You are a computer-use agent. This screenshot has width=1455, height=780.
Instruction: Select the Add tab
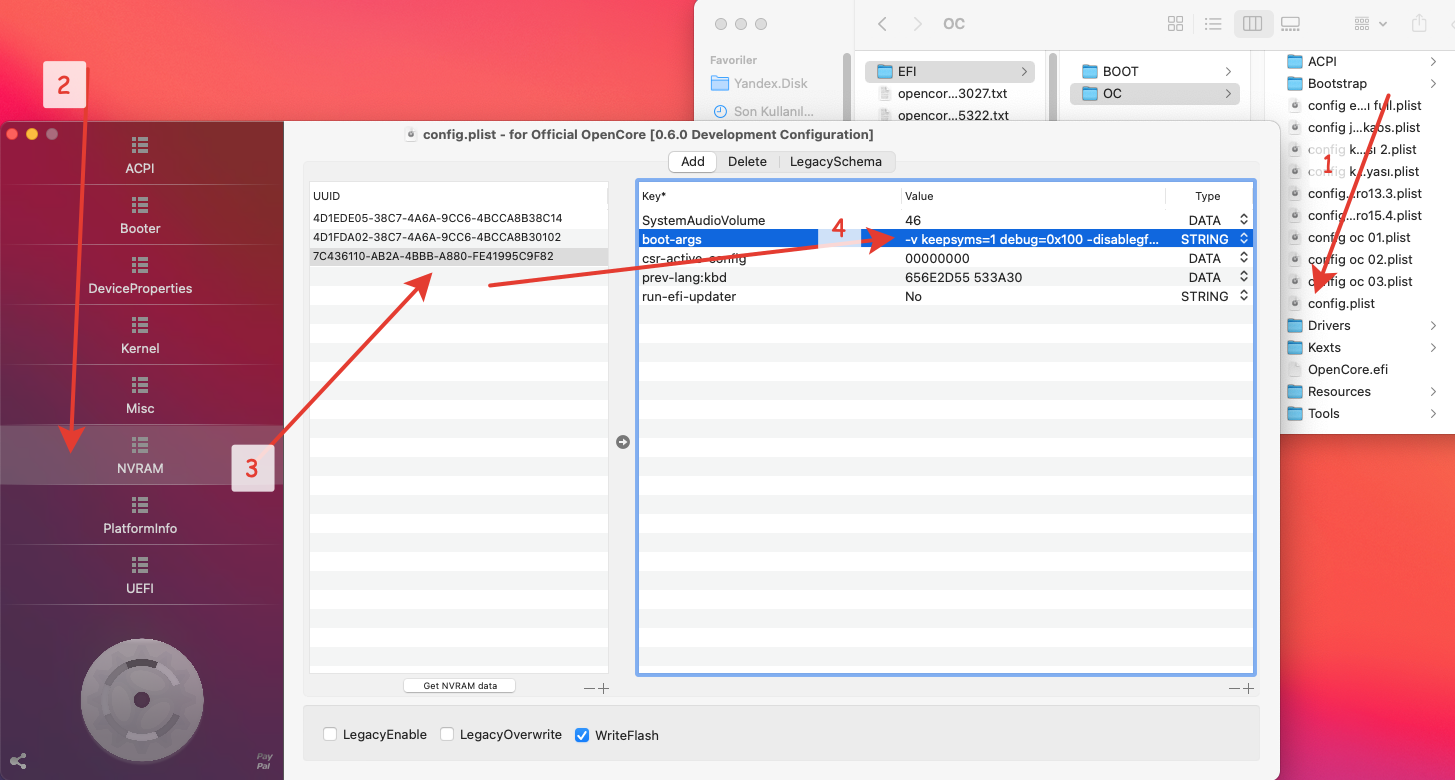click(693, 162)
